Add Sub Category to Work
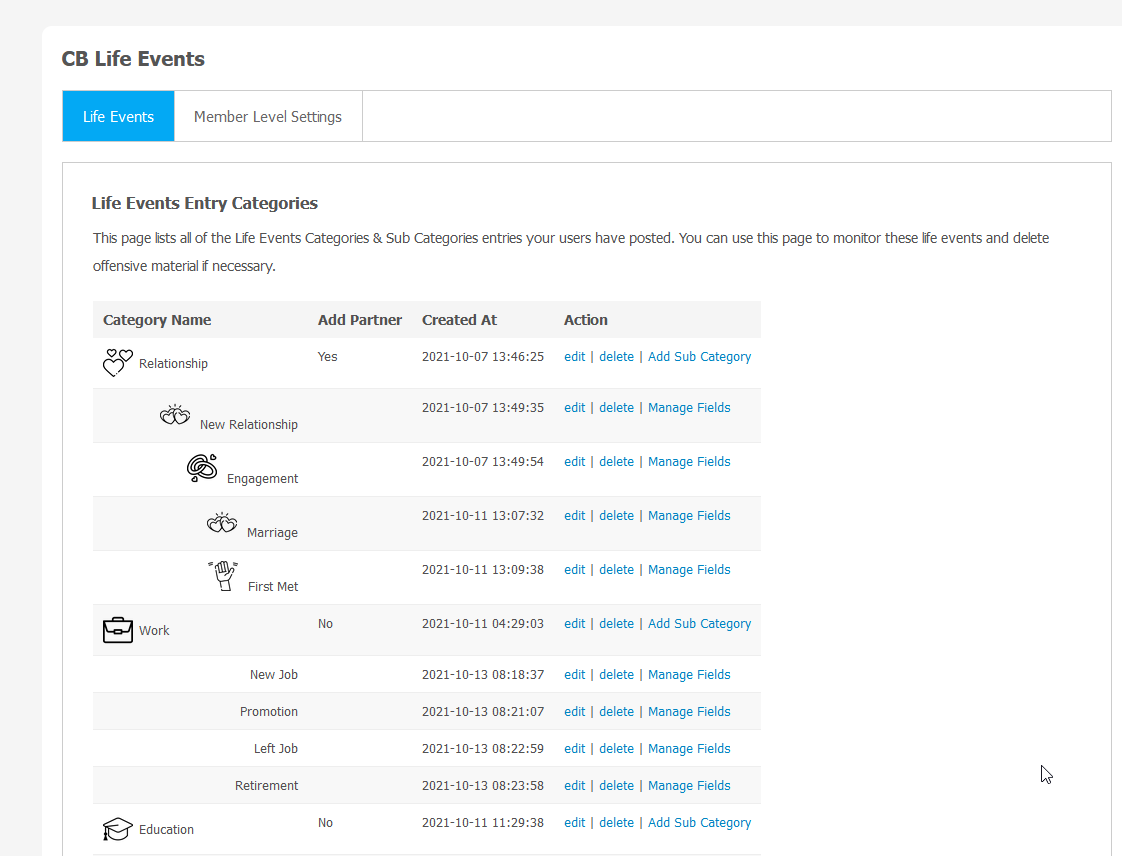This screenshot has height=856, width=1122. pos(699,624)
